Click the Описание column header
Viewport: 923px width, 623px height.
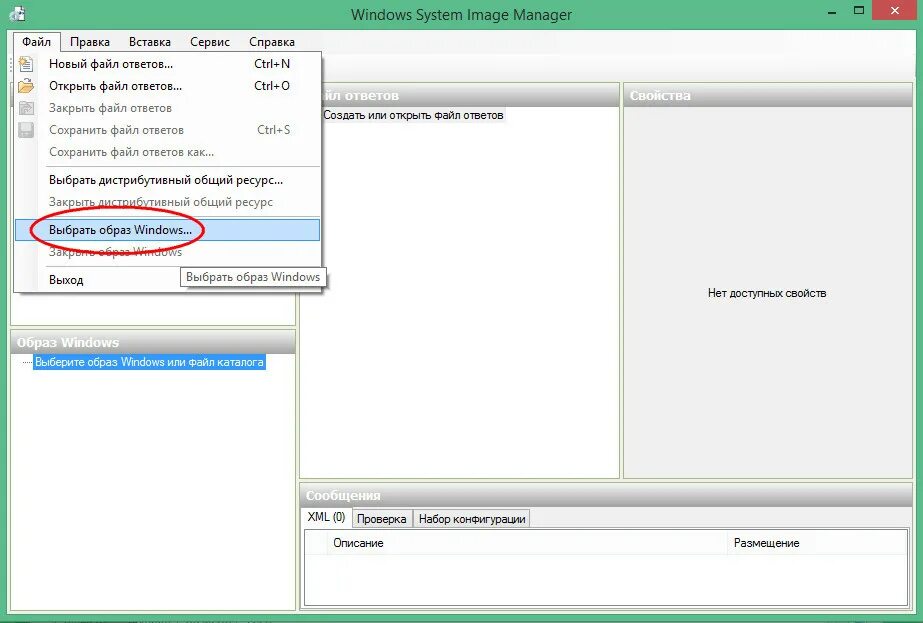527,543
